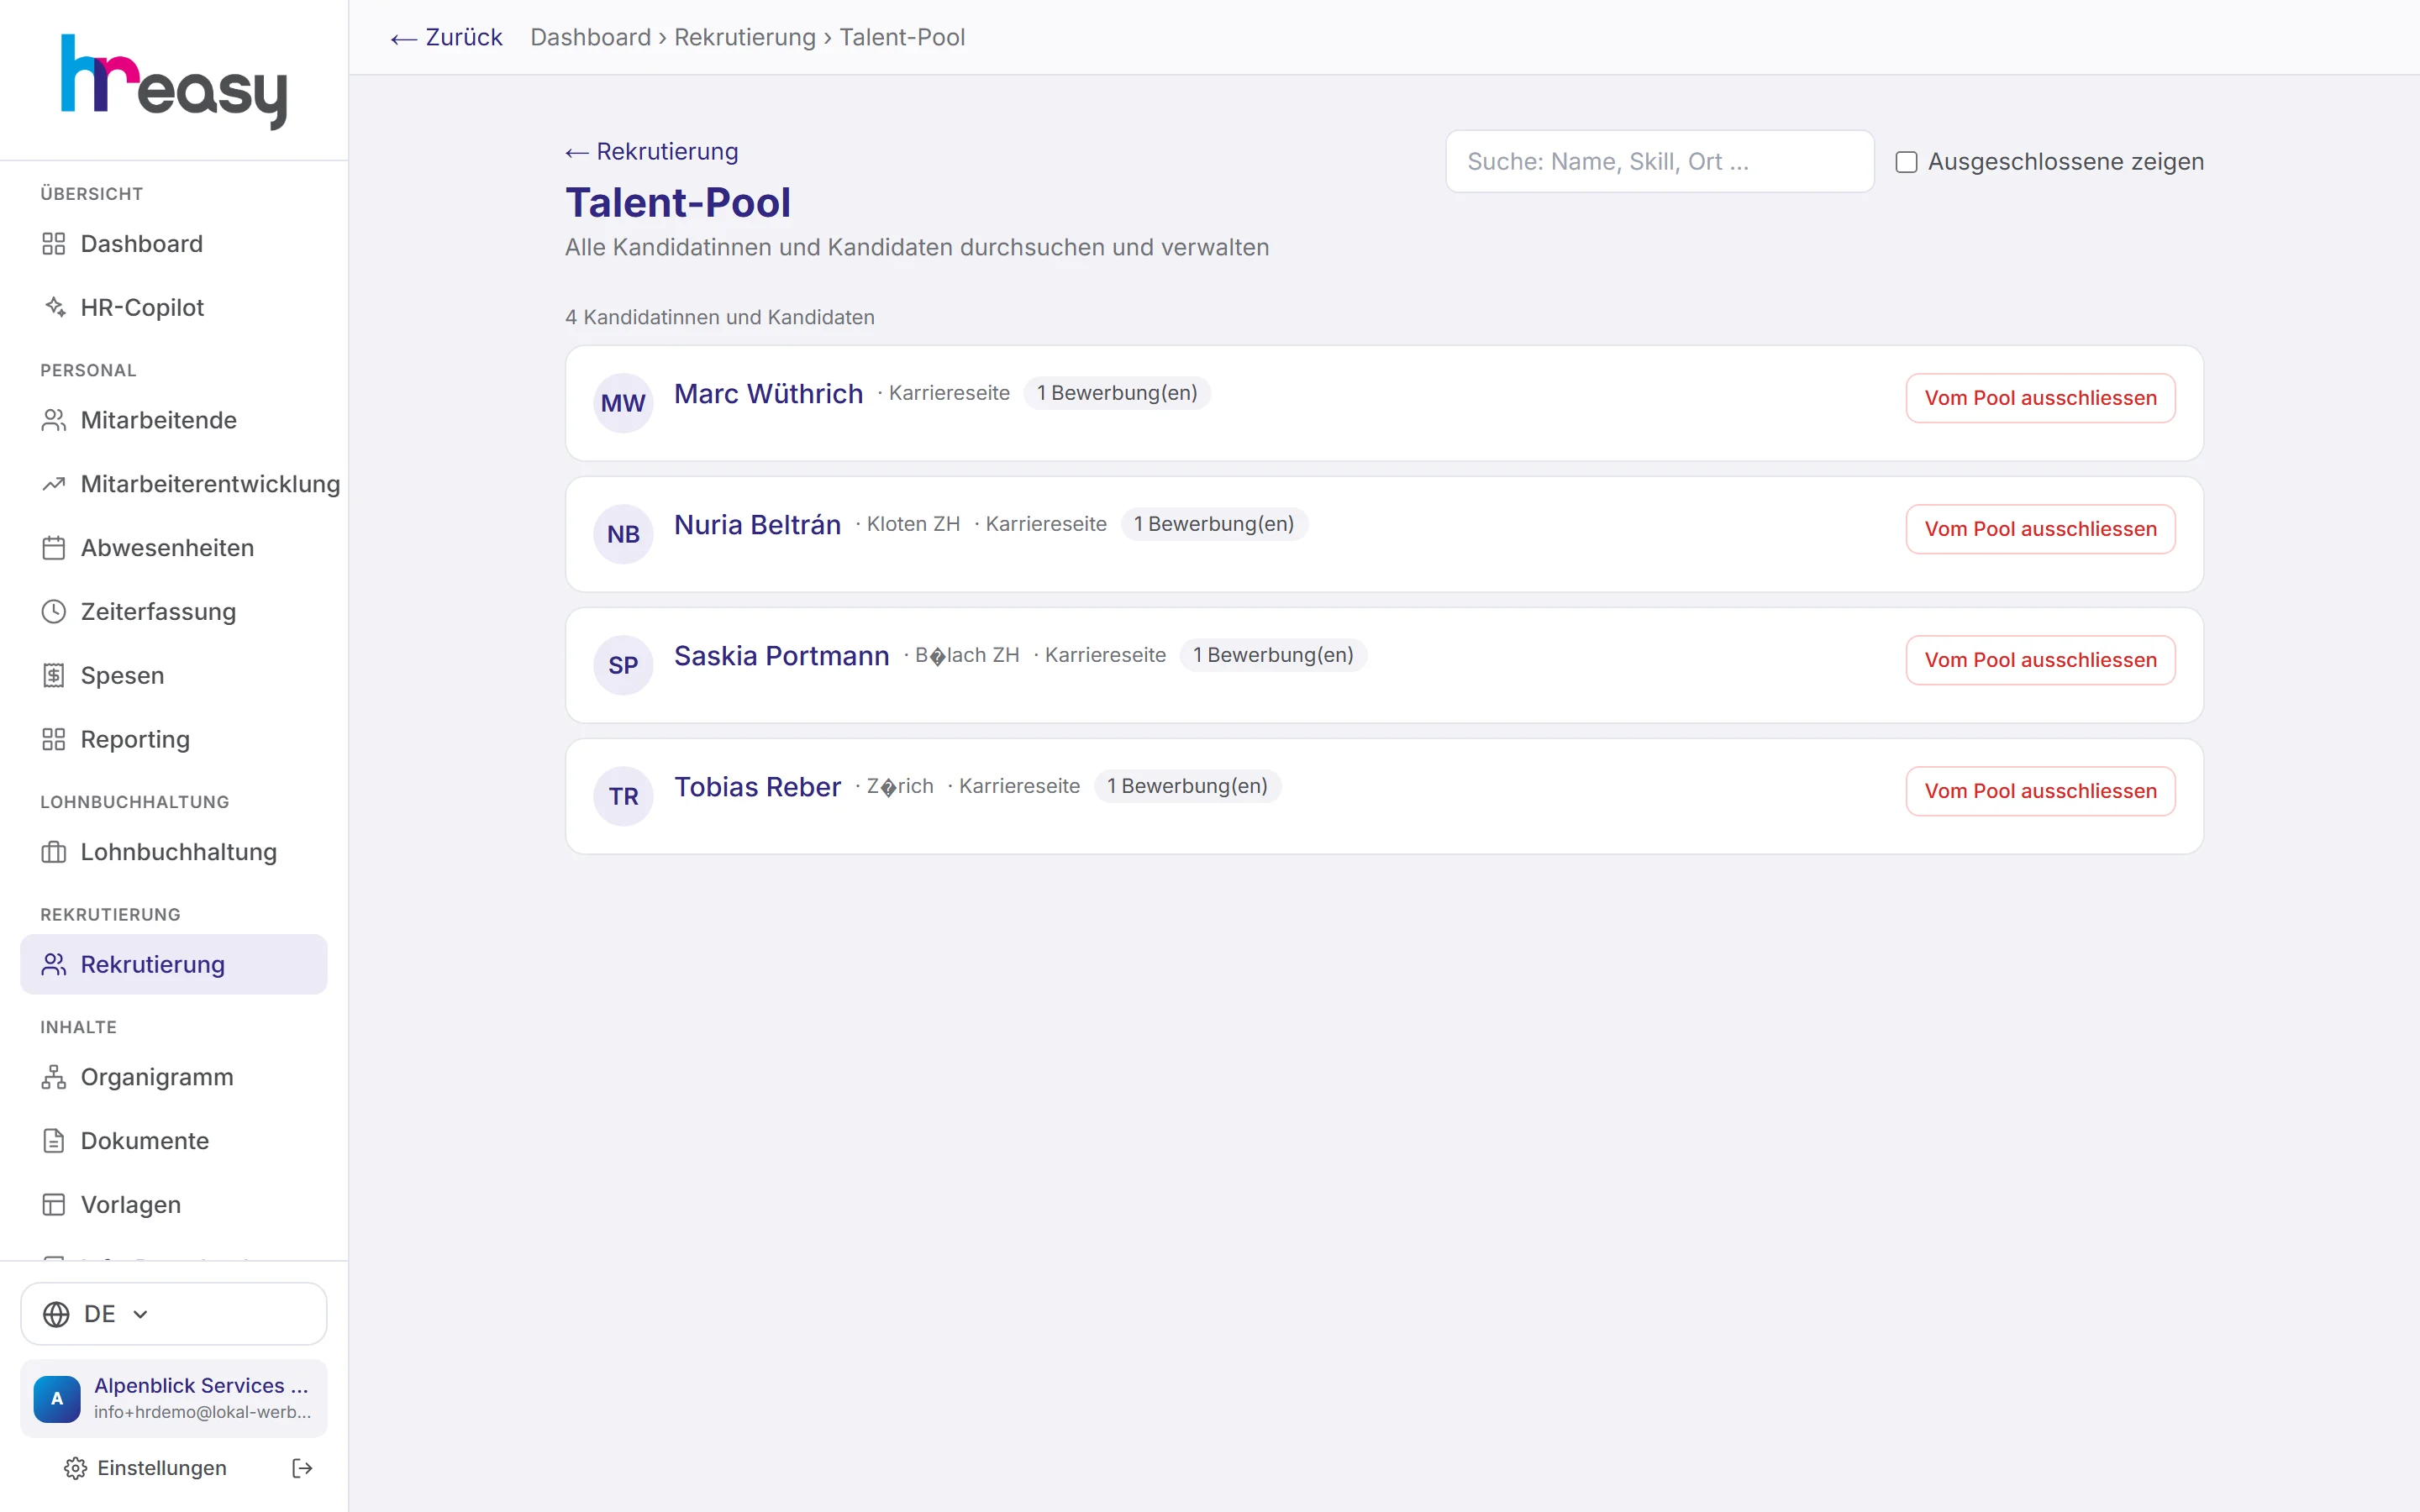Follow the Rekrutierung back link above the title

pos(652,152)
